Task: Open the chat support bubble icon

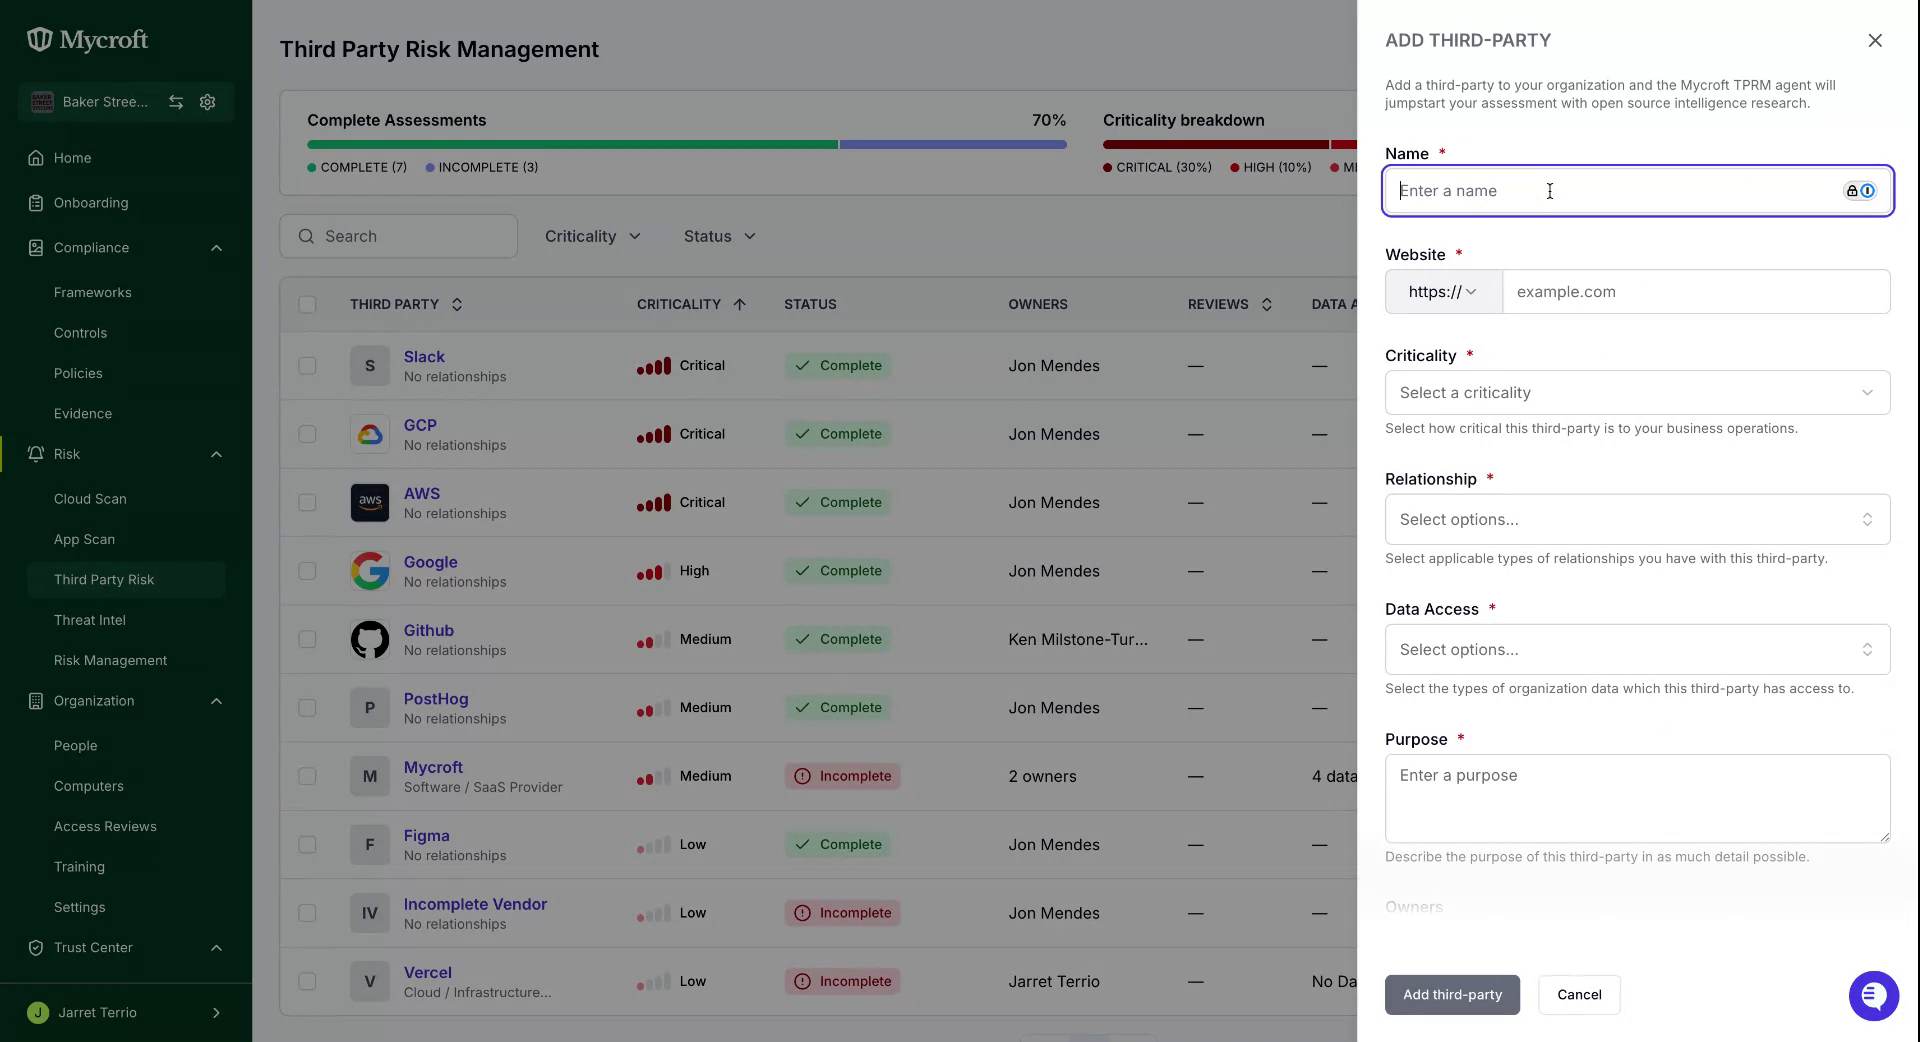Action: pyautogui.click(x=1873, y=996)
